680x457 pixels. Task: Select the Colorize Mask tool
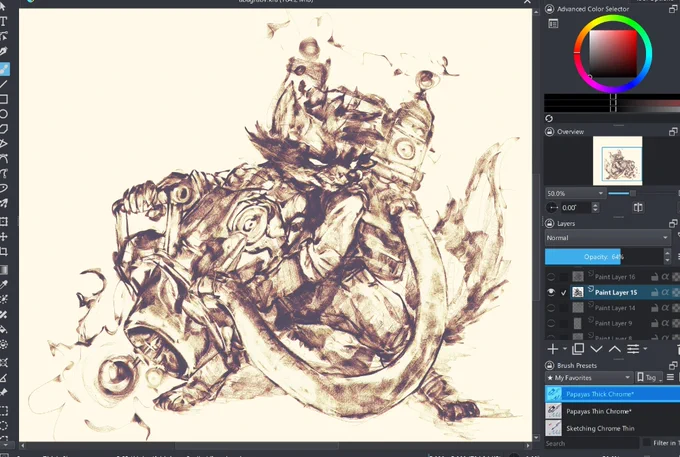[3, 299]
